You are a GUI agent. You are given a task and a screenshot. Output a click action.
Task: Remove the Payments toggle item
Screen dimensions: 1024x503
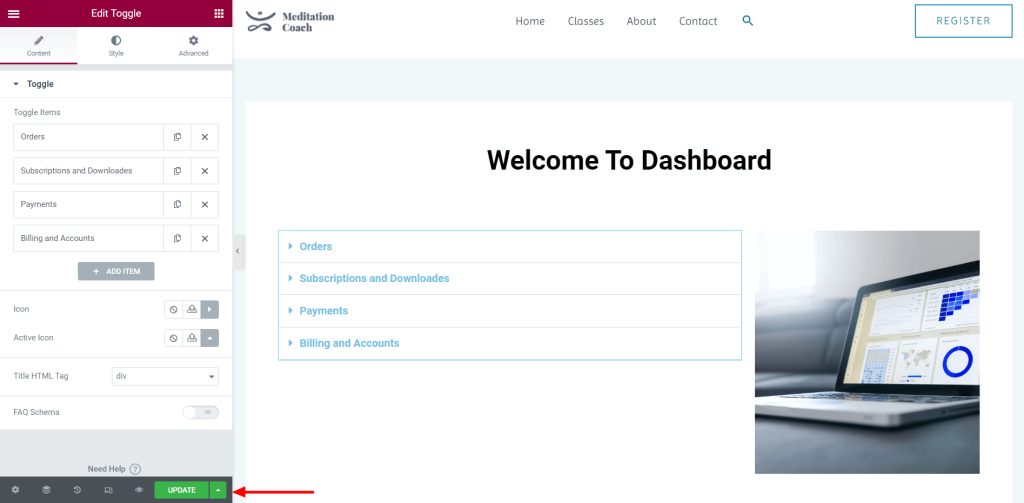[x=204, y=204]
